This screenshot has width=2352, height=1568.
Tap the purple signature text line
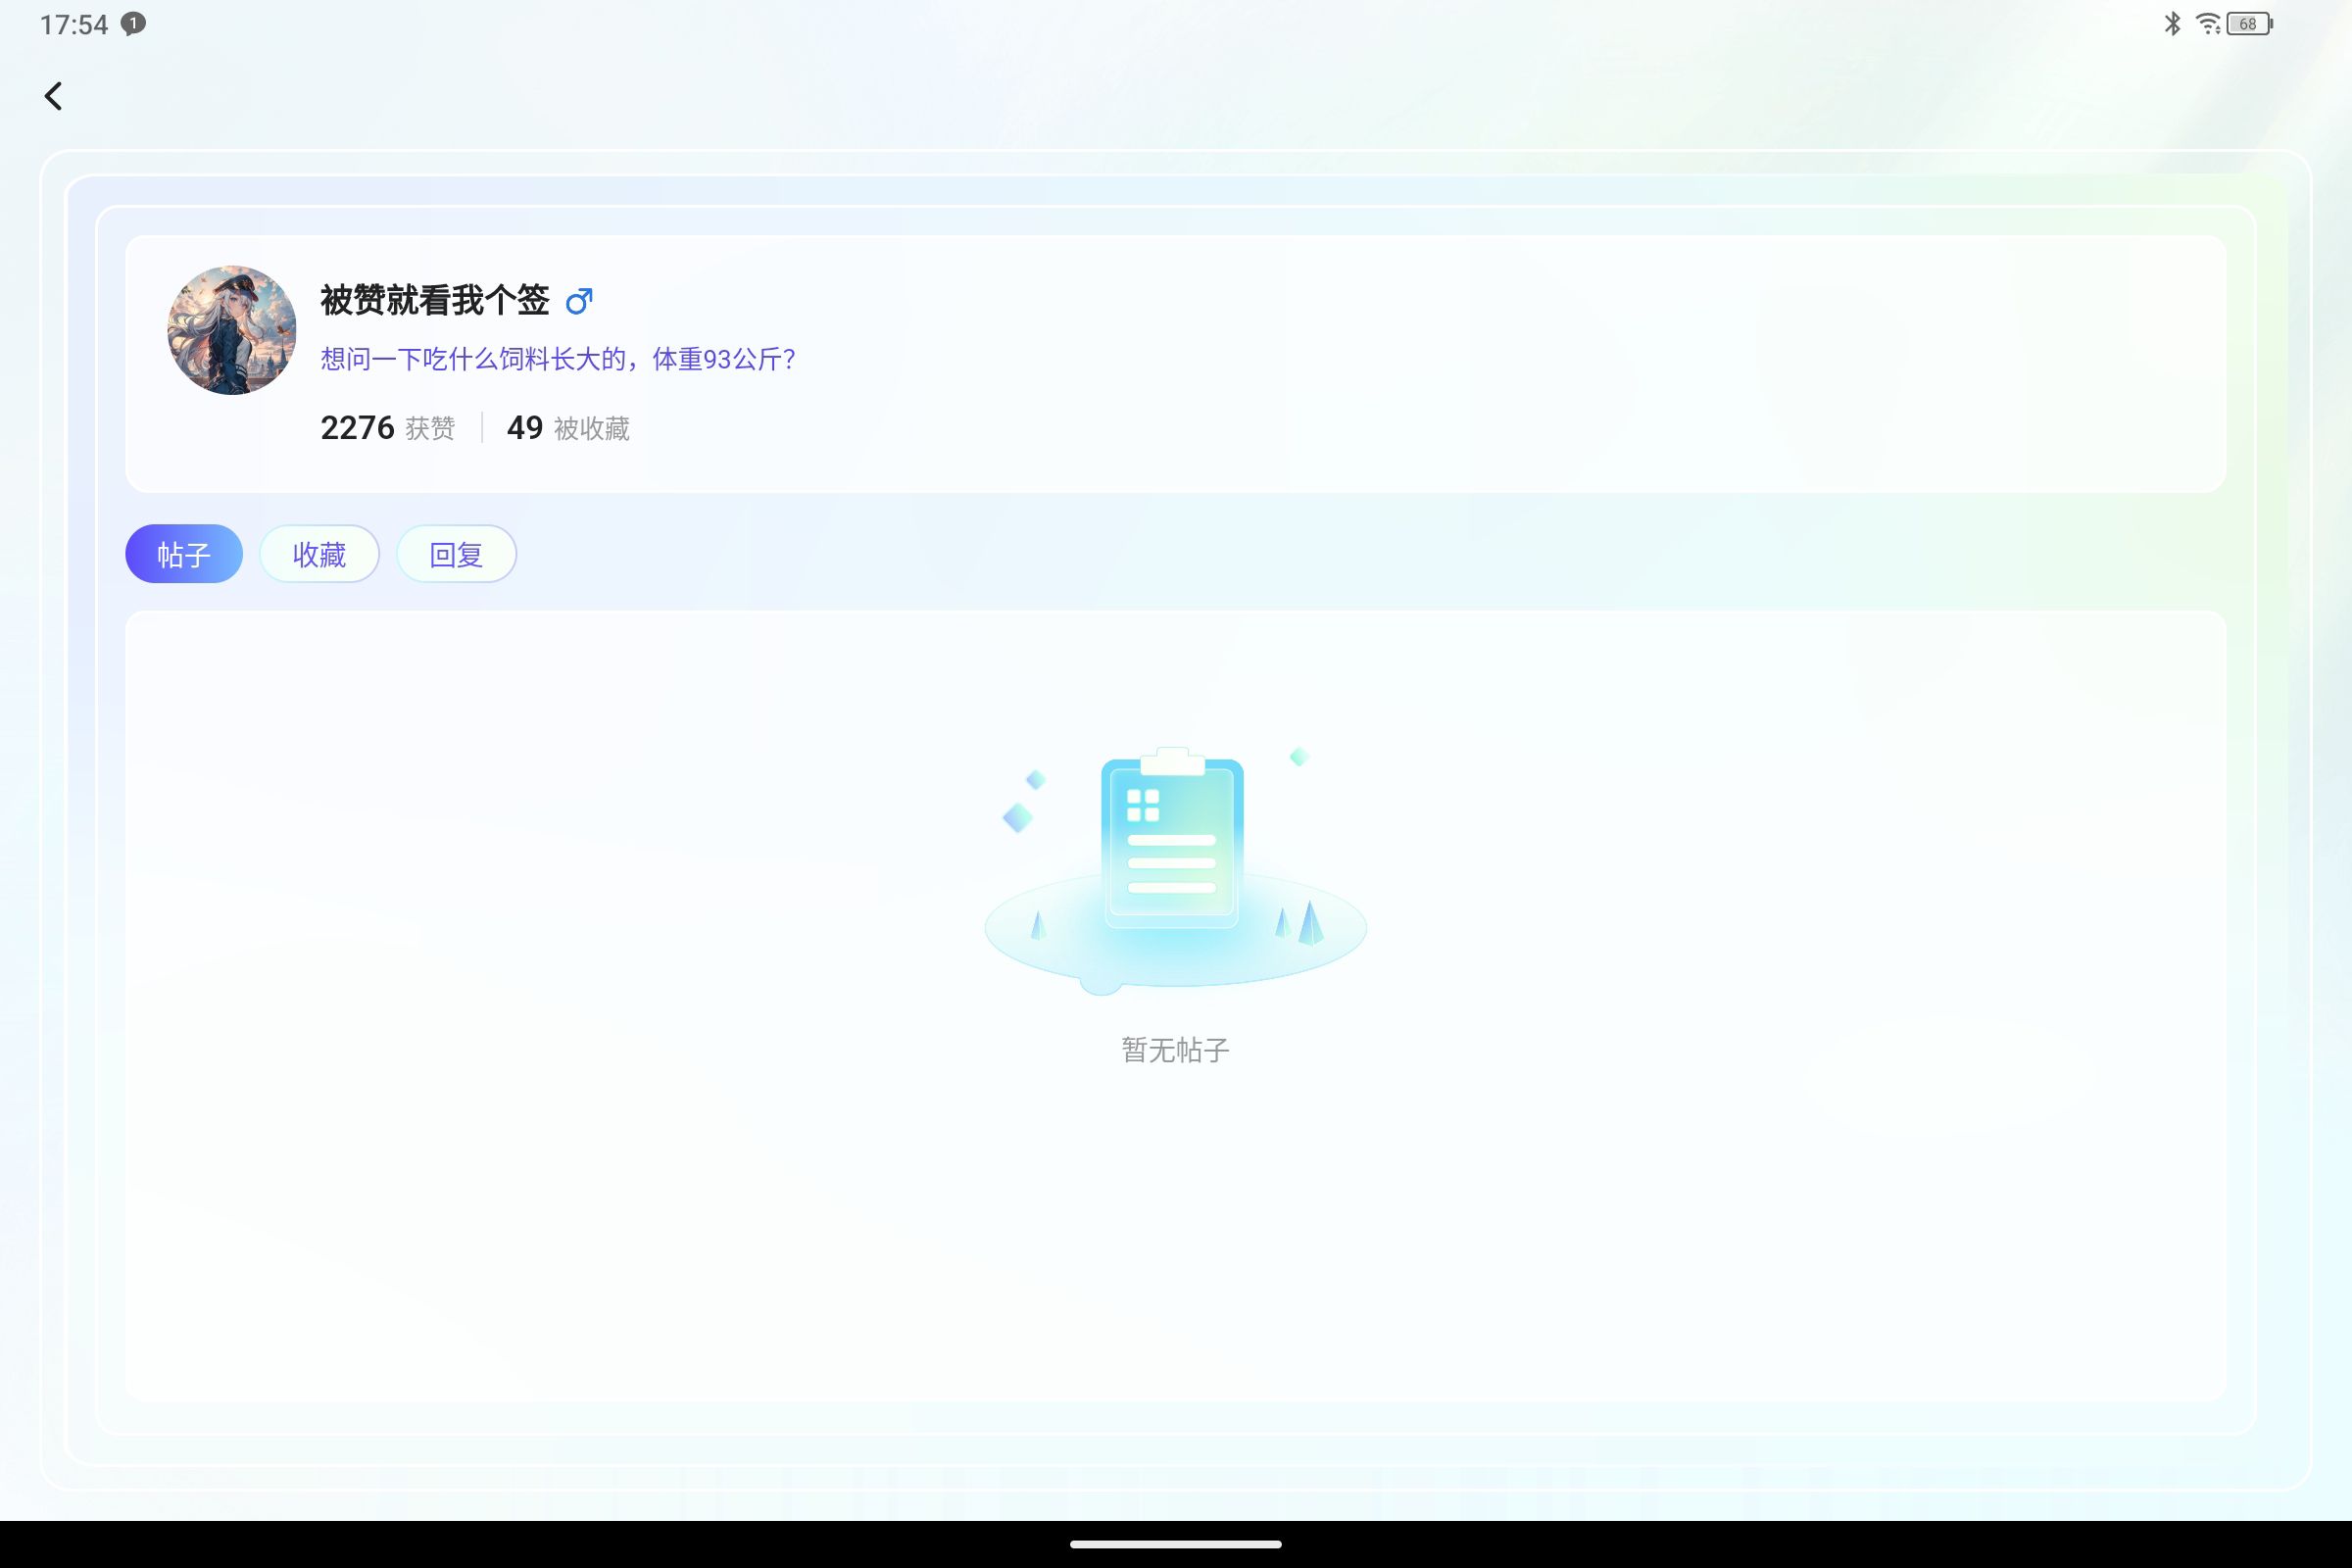(557, 359)
